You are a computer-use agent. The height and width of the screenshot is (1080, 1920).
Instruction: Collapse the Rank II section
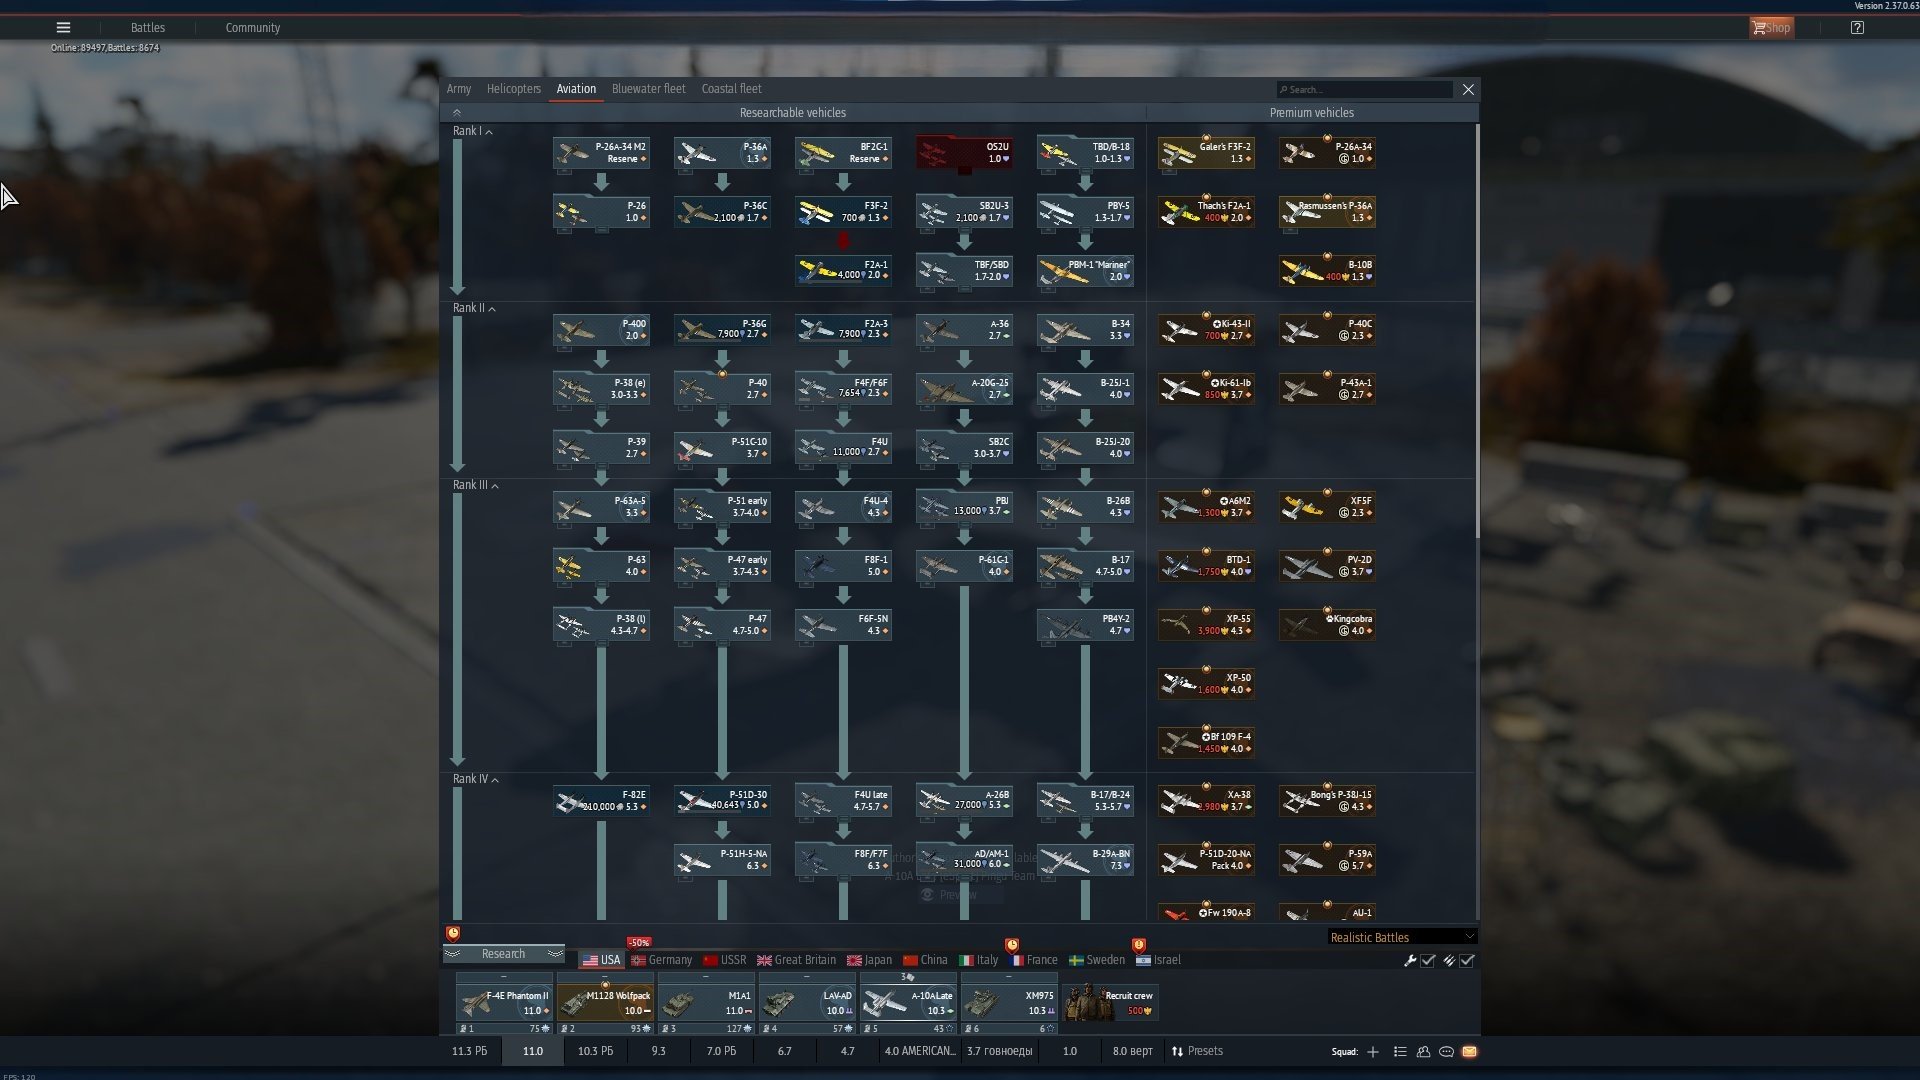(x=474, y=308)
